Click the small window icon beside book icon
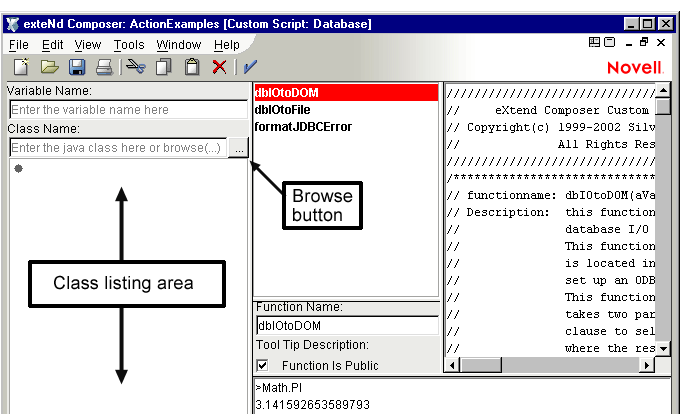 tap(610, 42)
